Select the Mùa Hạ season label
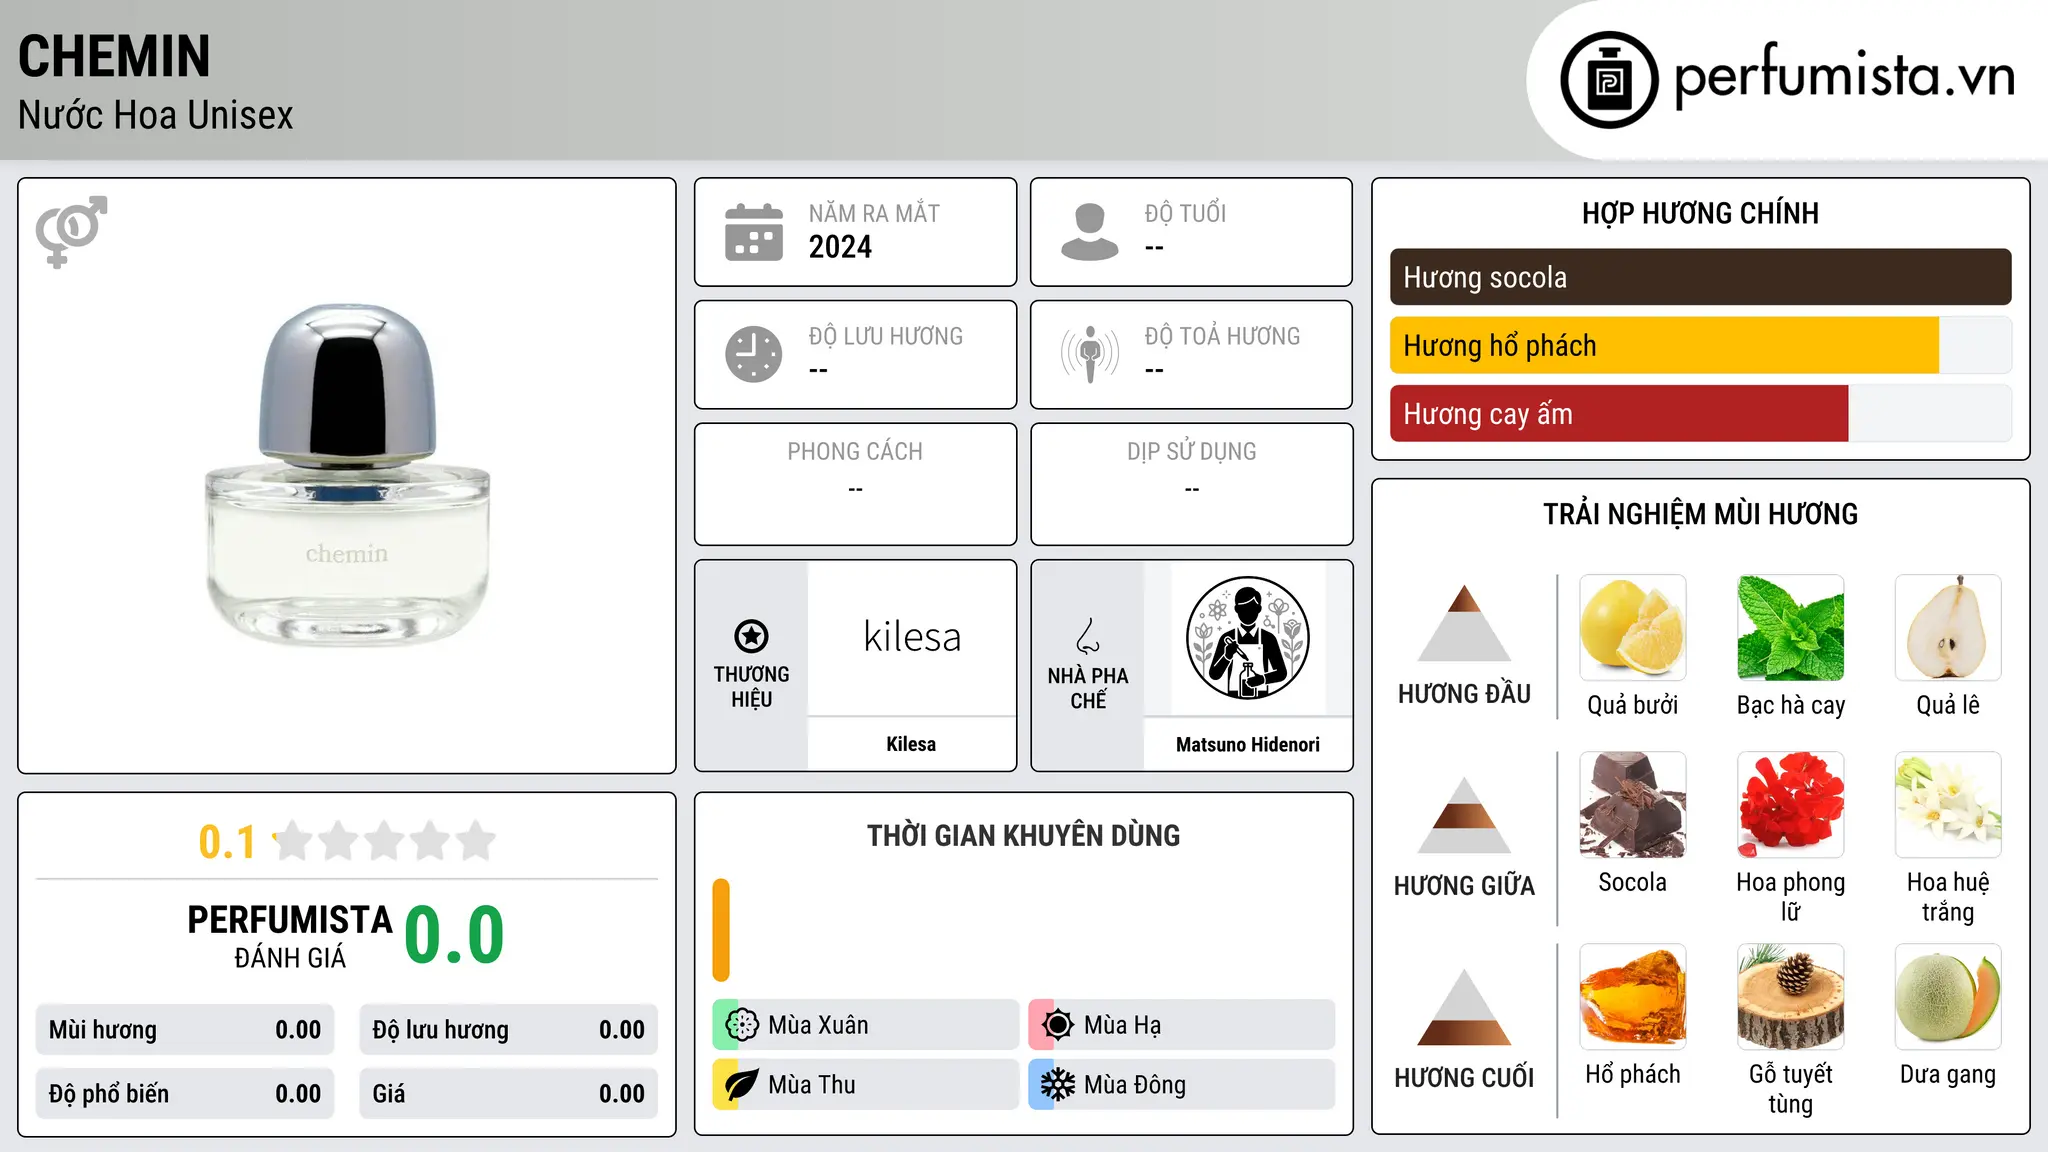Viewport: 2048px width, 1152px height. [1123, 1025]
